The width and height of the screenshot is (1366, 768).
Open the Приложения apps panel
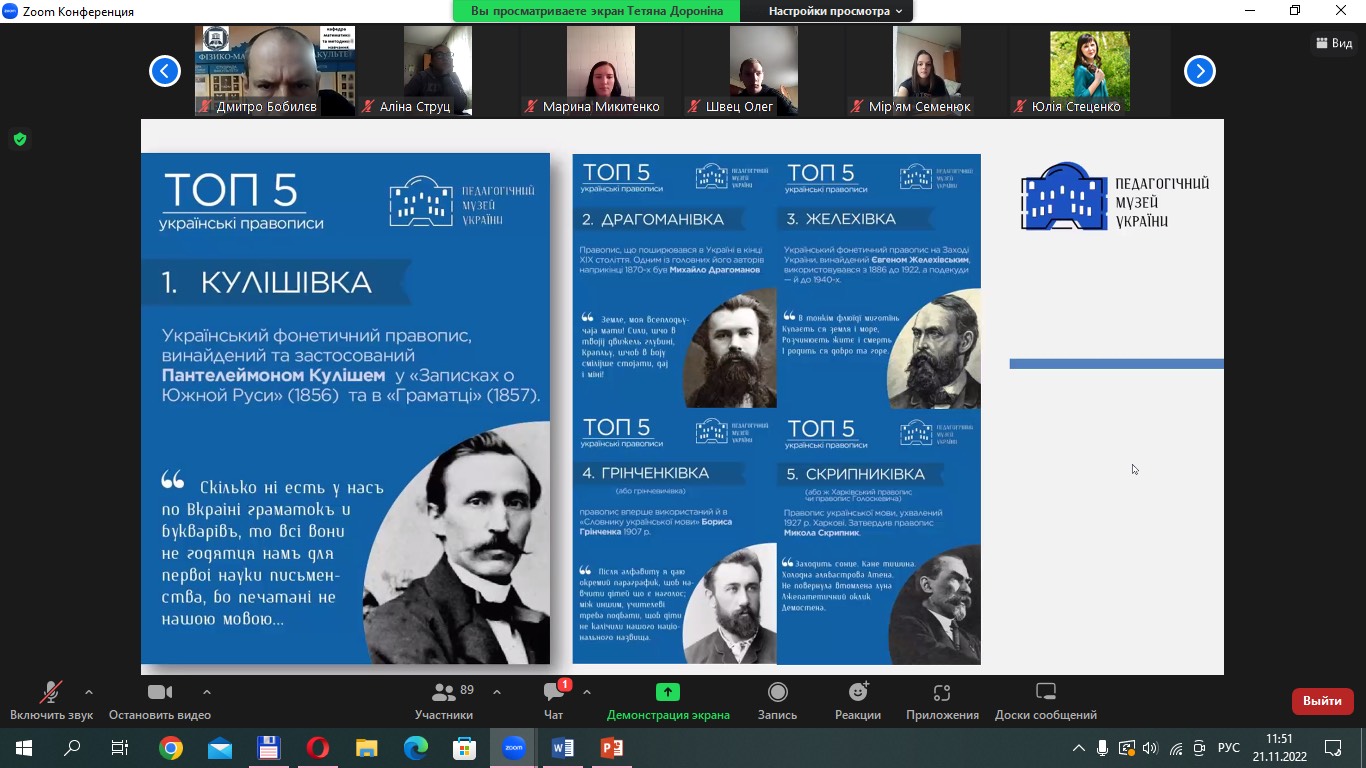(x=941, y=701)
